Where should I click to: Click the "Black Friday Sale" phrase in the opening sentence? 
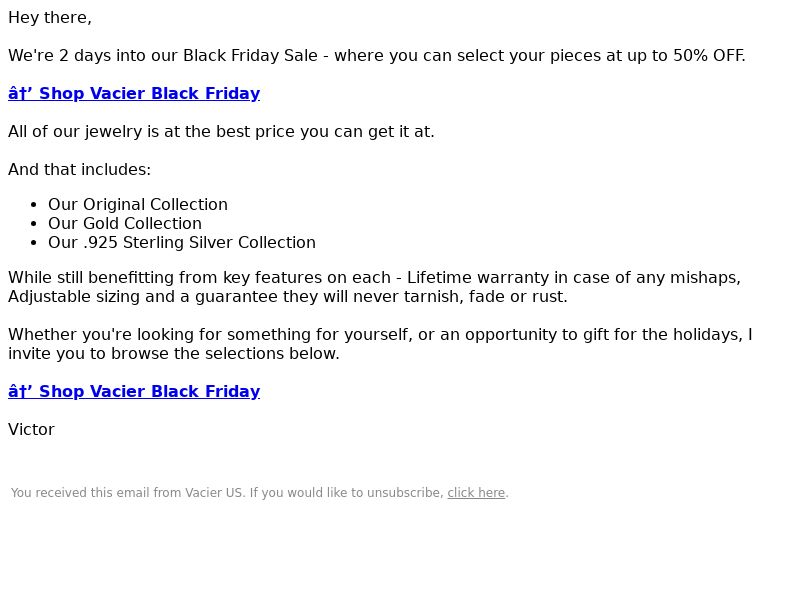point(251,56)
